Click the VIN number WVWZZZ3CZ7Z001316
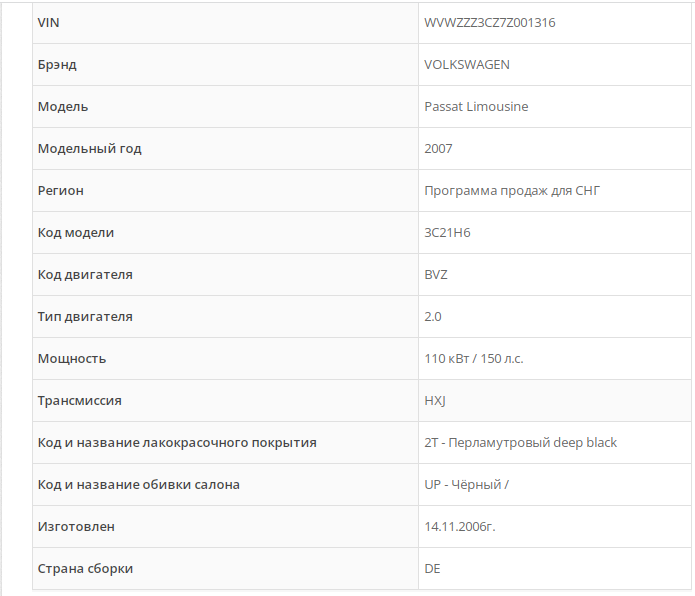 click(x=489, y=22)
